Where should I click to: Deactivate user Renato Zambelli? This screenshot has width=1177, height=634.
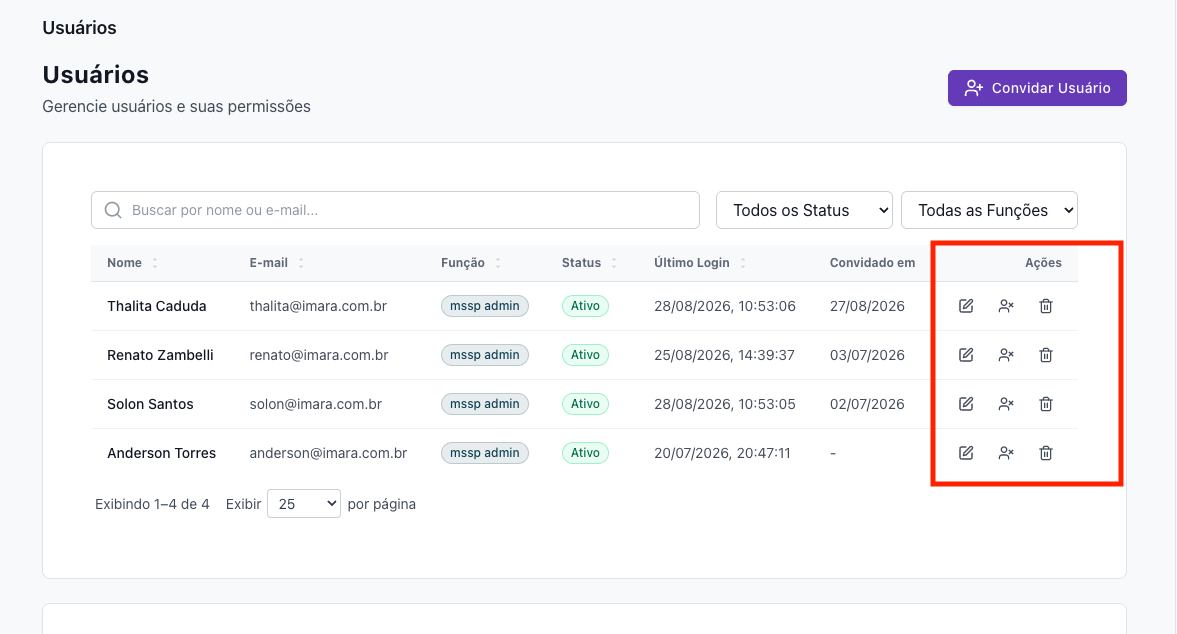tap(1006, 355)
